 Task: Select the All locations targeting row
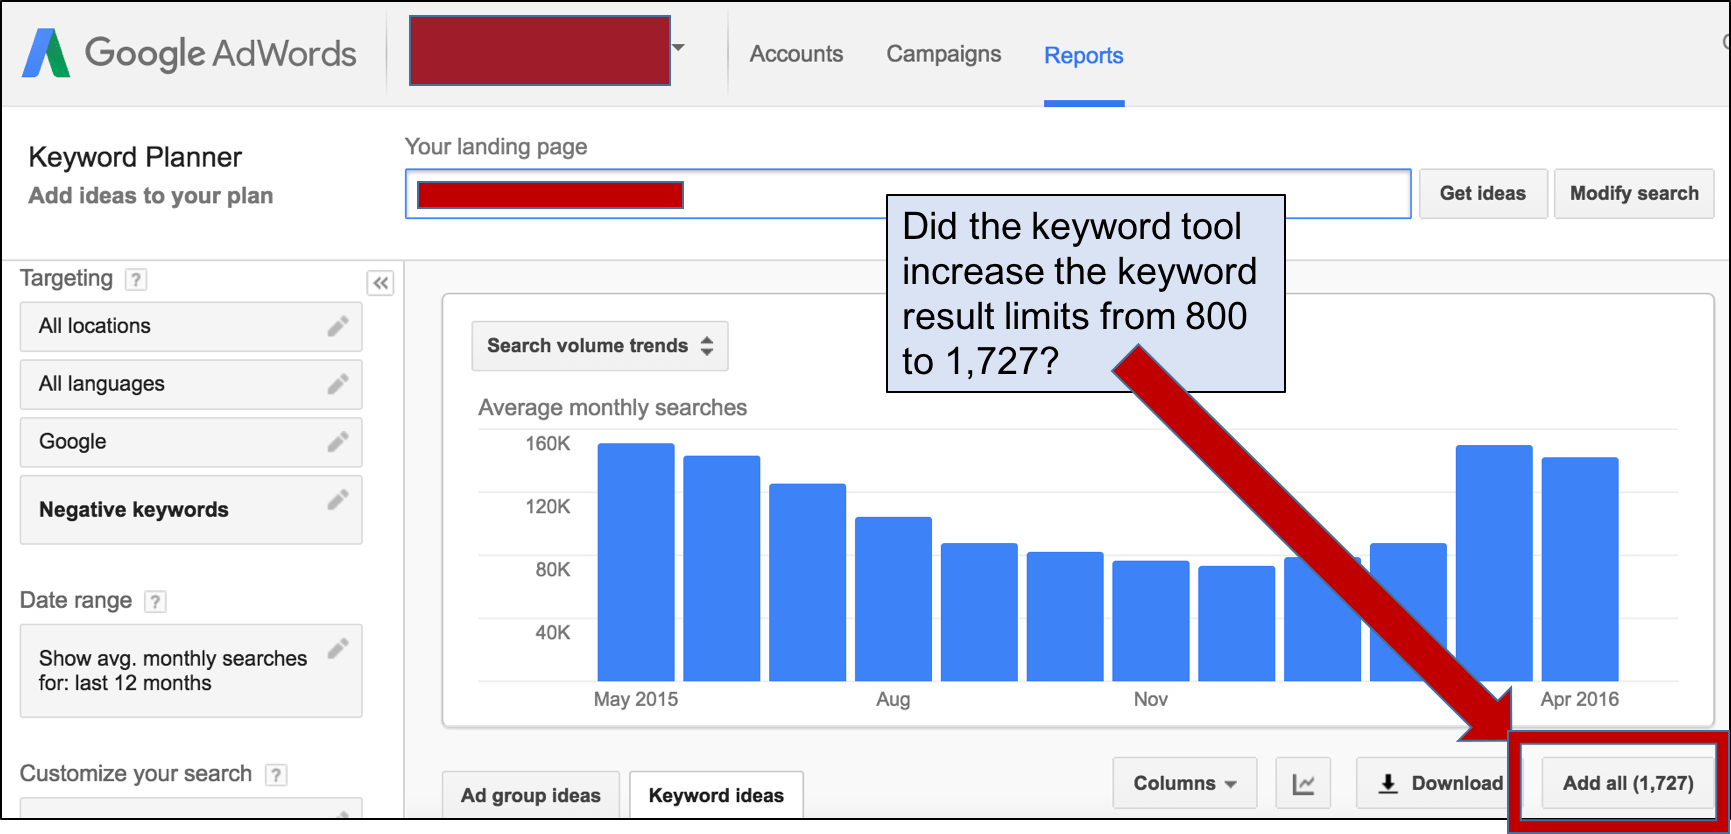point(191,326)
